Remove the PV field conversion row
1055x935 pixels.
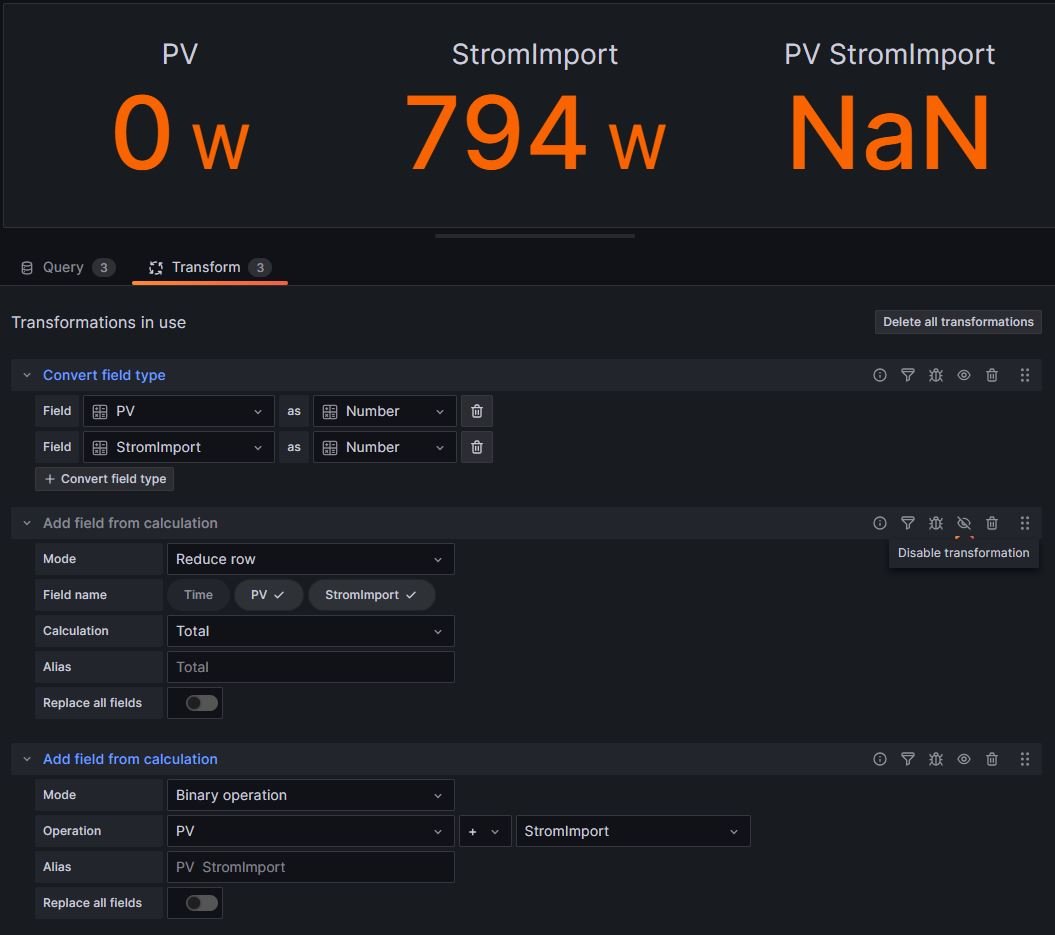[x=477, y=411]
